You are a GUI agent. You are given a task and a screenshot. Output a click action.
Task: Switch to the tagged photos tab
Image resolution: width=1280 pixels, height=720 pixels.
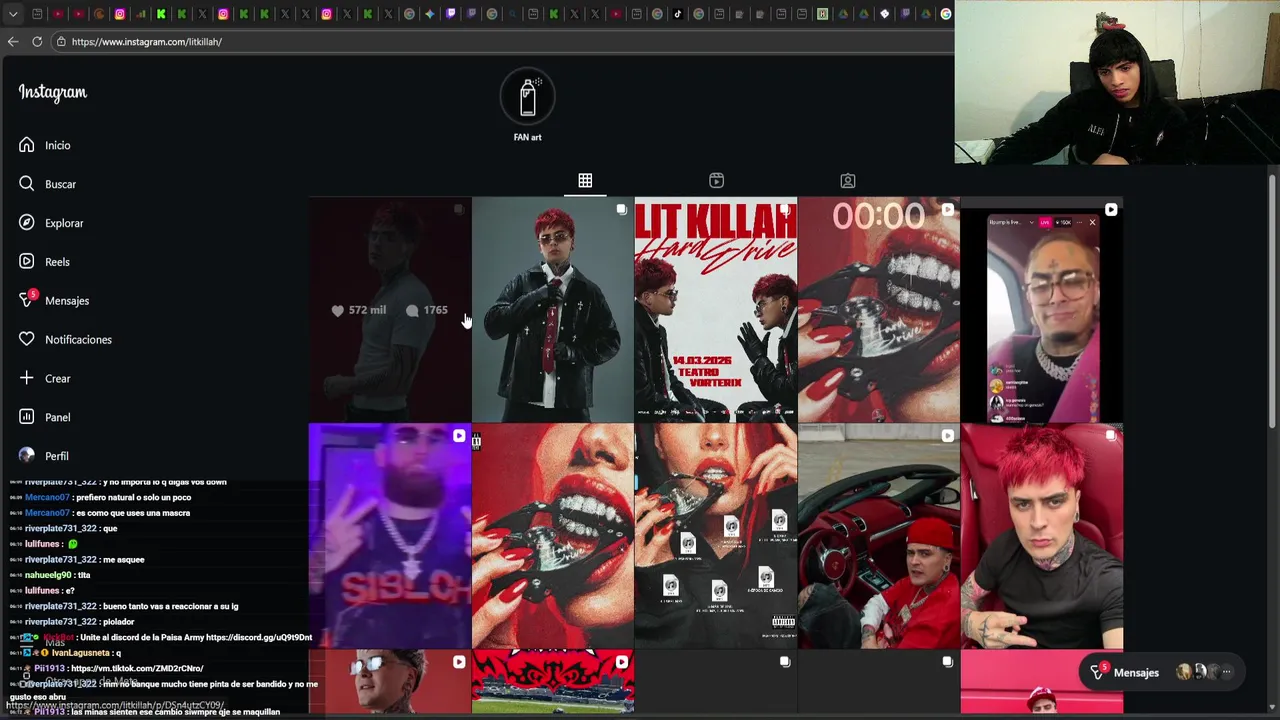pyautogui.click(x=847, y=181)
